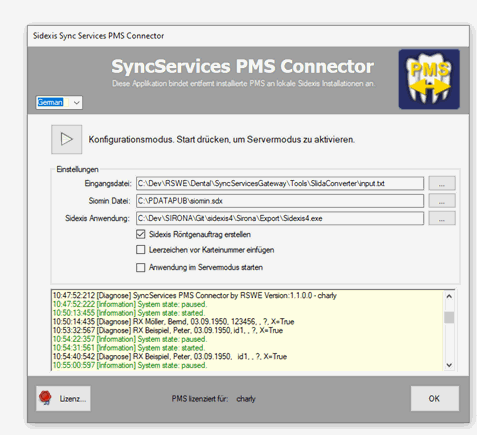Click the 'Diese Applikation bindet...' subtitle text
Screen dimensions: 477x435
[x=243, y=83]
